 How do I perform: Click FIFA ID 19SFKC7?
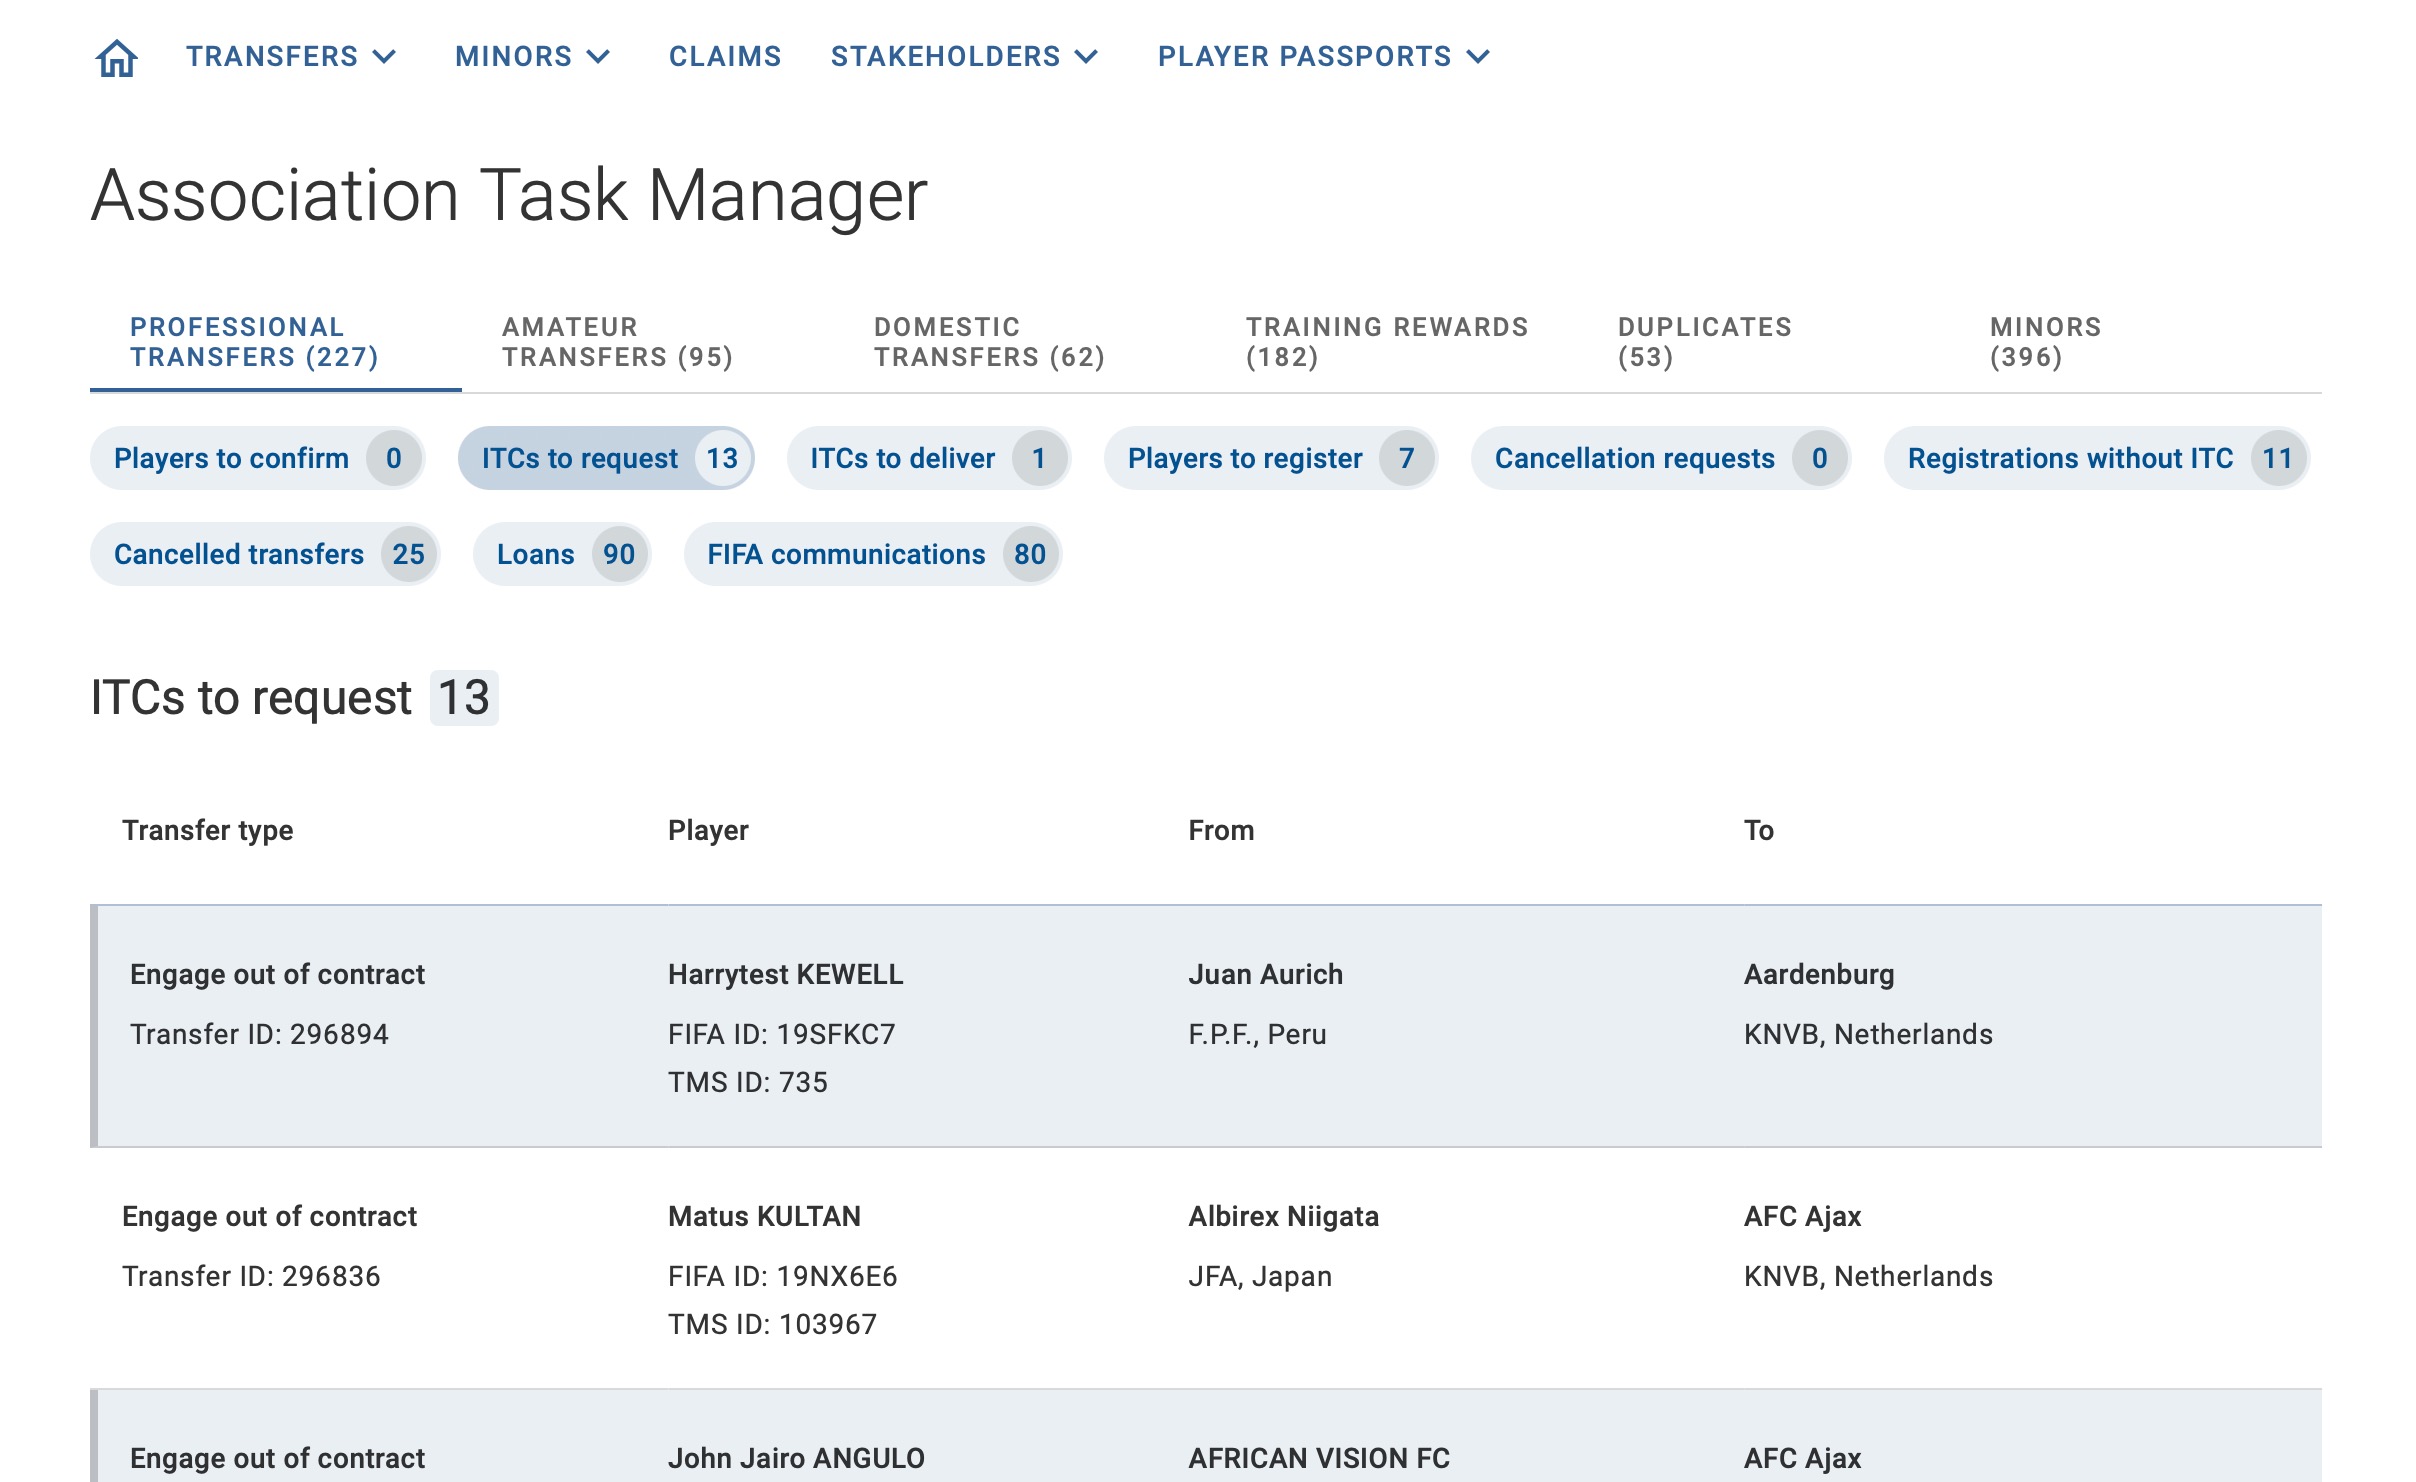[782, 1035]
